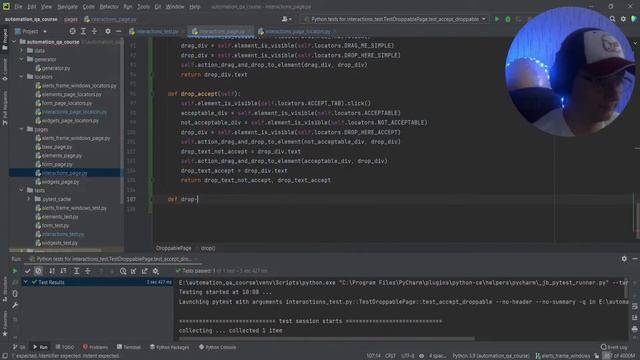
Task: Open the Git tool window tab
Action: click(x=19, y=347)
